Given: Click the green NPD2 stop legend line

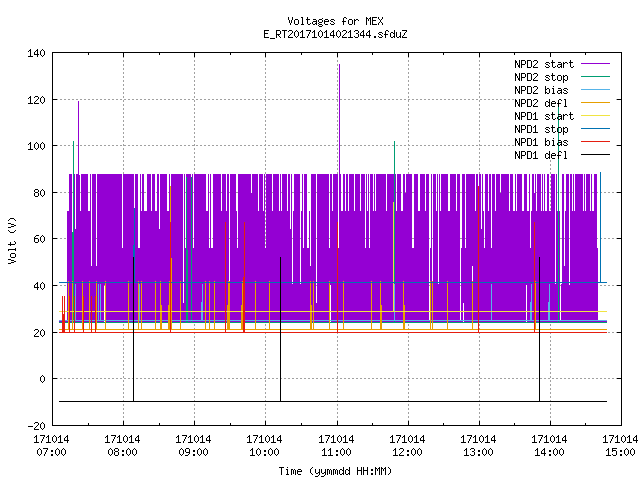Looking at the screenshot, I should [x=596, y=76].
